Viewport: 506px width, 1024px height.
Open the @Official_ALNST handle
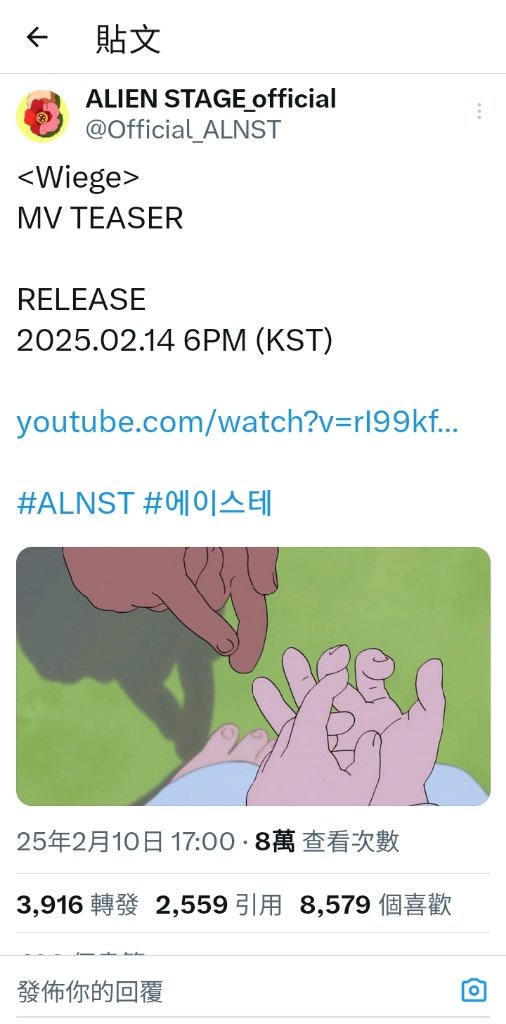183,129
